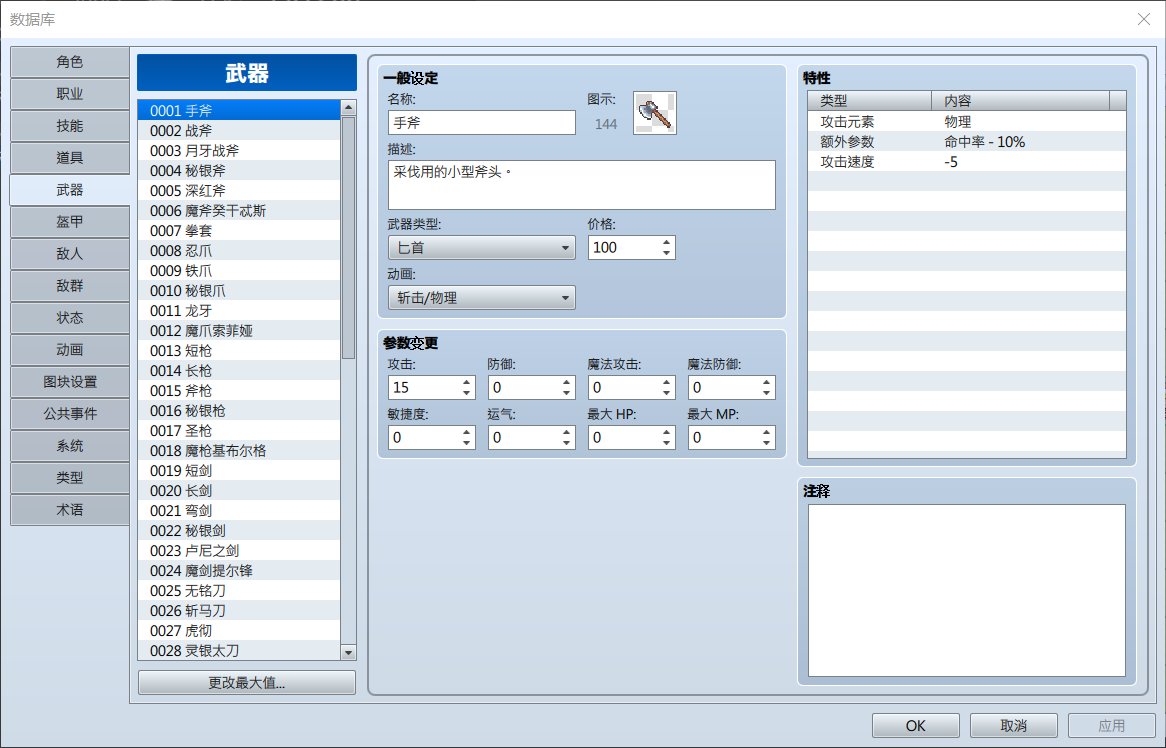1166x748 pixels.
Task: Increase the 价格 value with up arrow
Action: pyautogui.click(x=666, y=242)
